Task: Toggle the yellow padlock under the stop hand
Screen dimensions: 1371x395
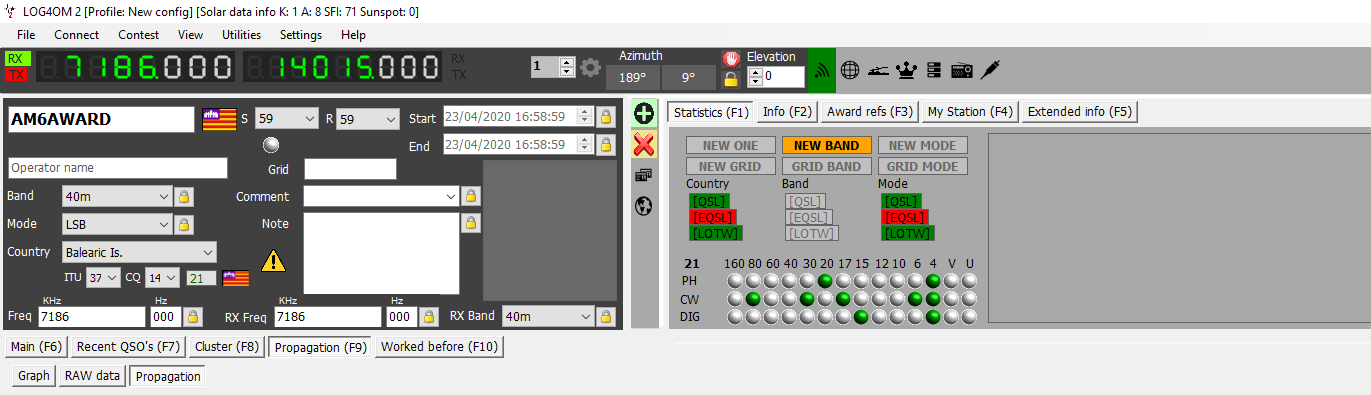Action: point(731,78)
